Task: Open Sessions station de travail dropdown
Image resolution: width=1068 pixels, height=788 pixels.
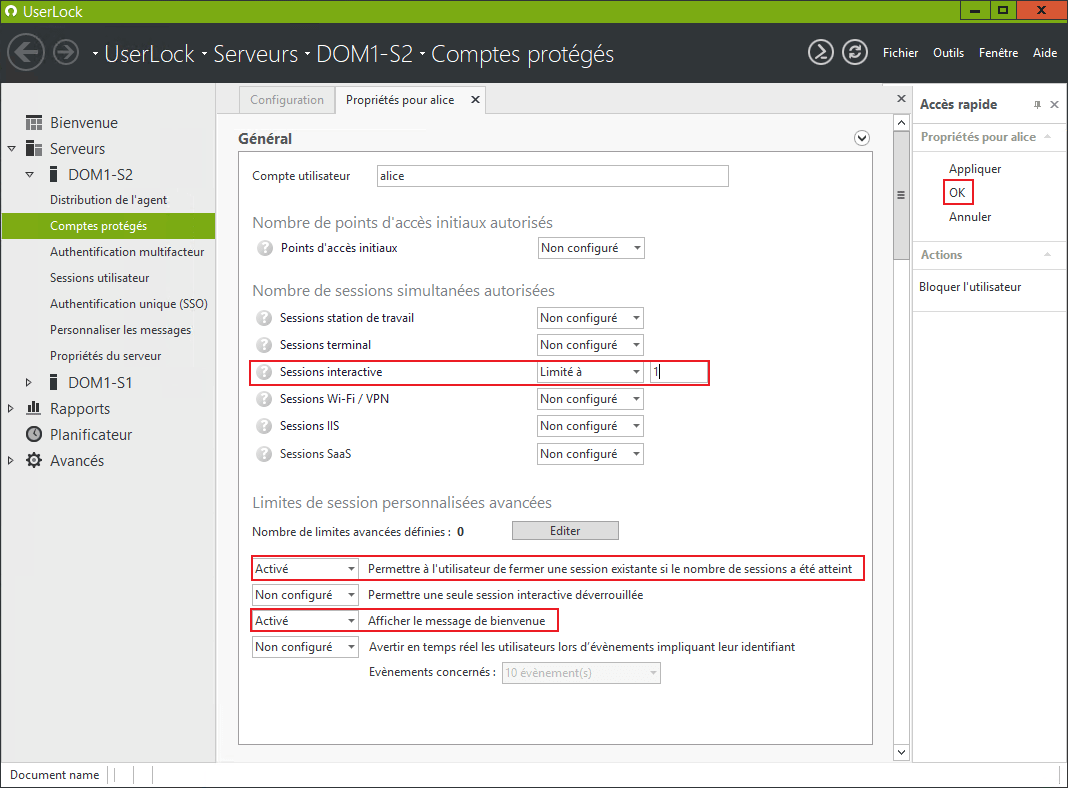Action: pyautogui.click(x=590, y=318)
